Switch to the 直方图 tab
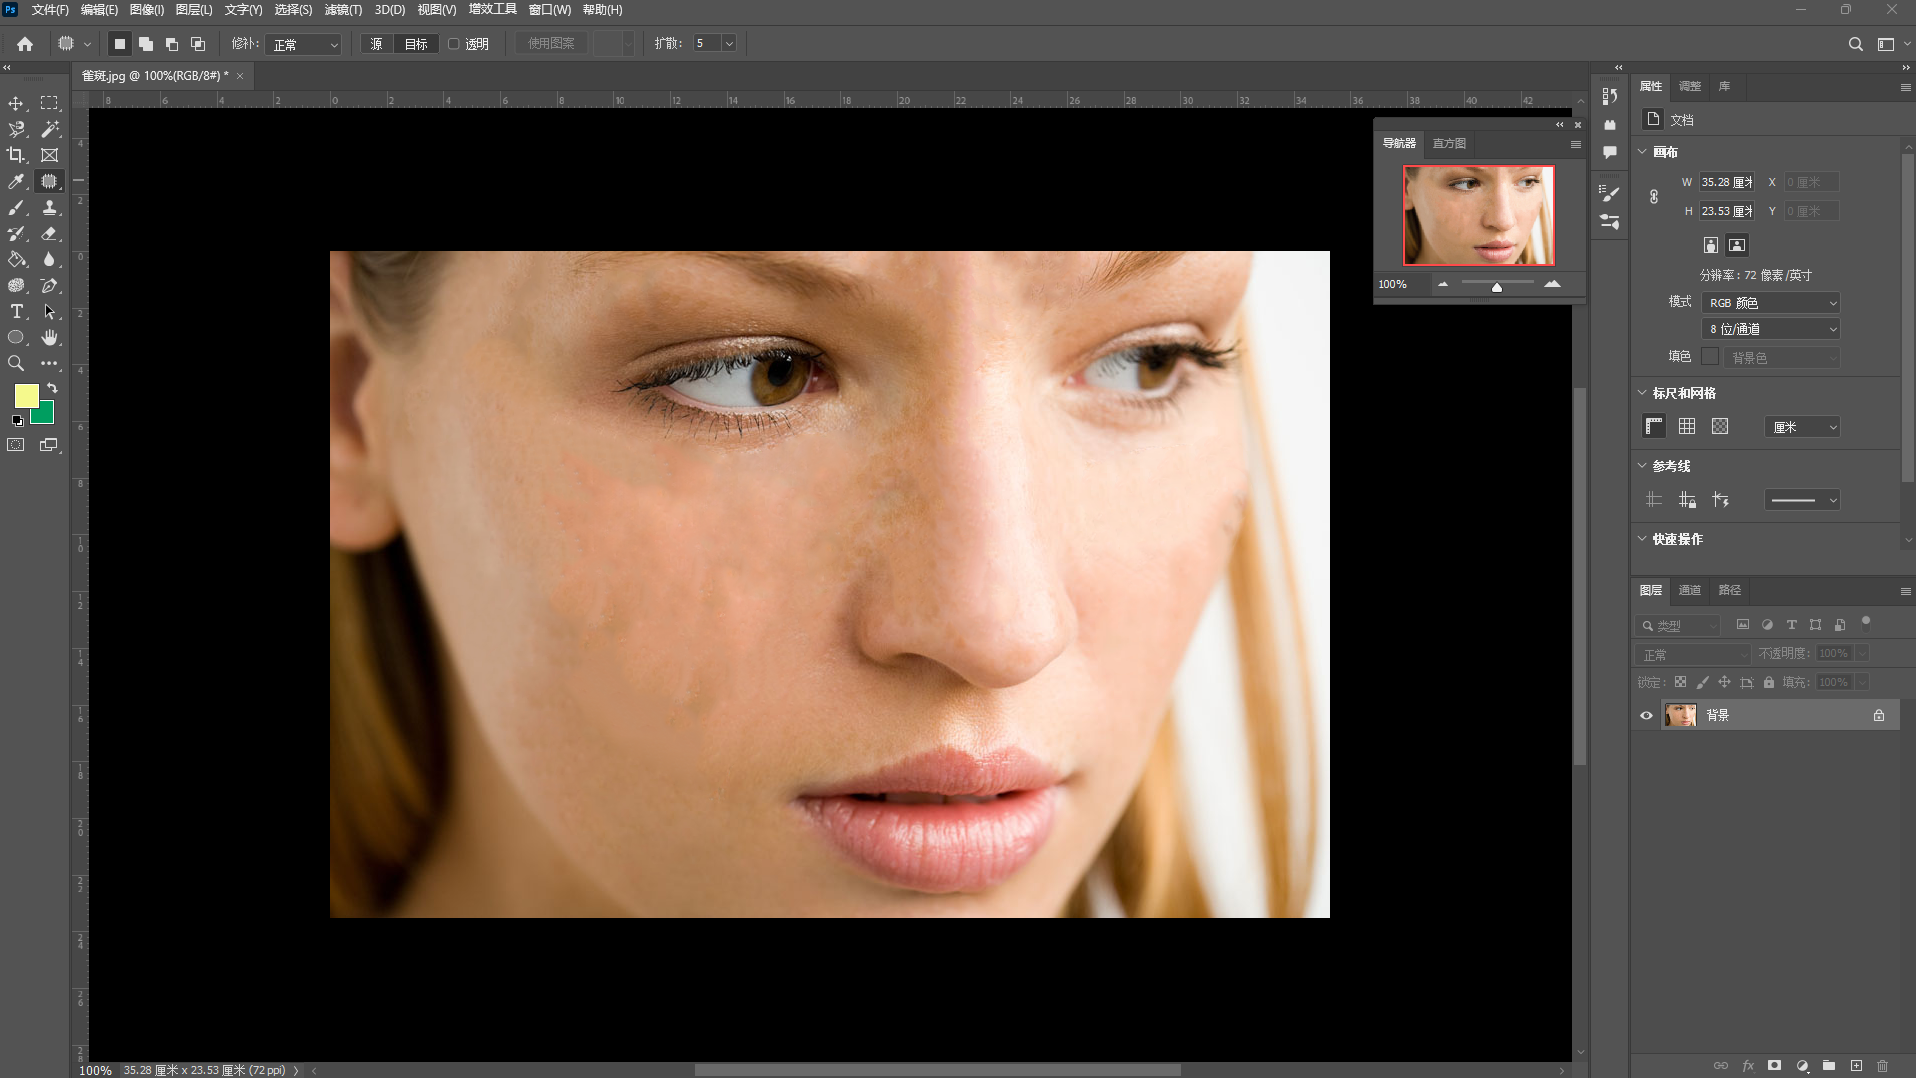The image size is (1916, 1078). 1449,144
